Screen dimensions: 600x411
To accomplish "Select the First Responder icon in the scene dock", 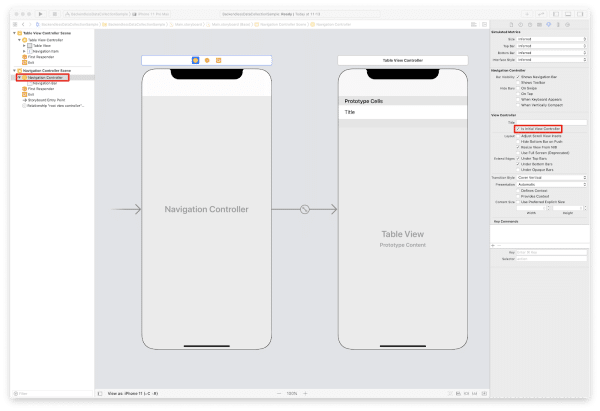I will 207,60.
